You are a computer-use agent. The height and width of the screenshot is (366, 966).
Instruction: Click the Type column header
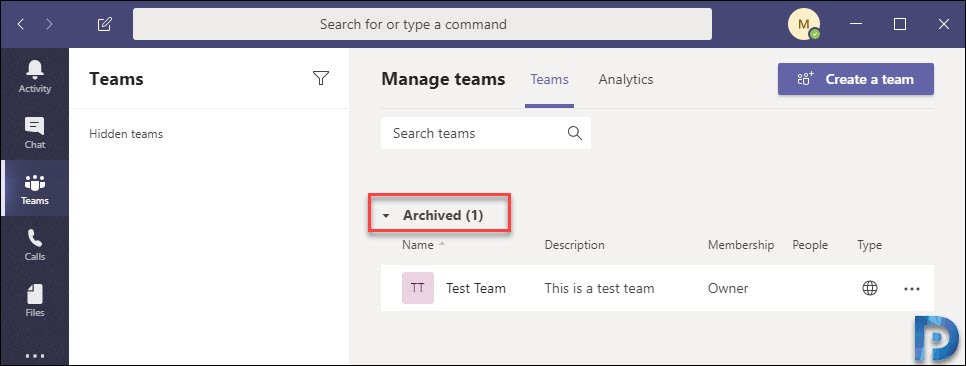click(869, 245)
